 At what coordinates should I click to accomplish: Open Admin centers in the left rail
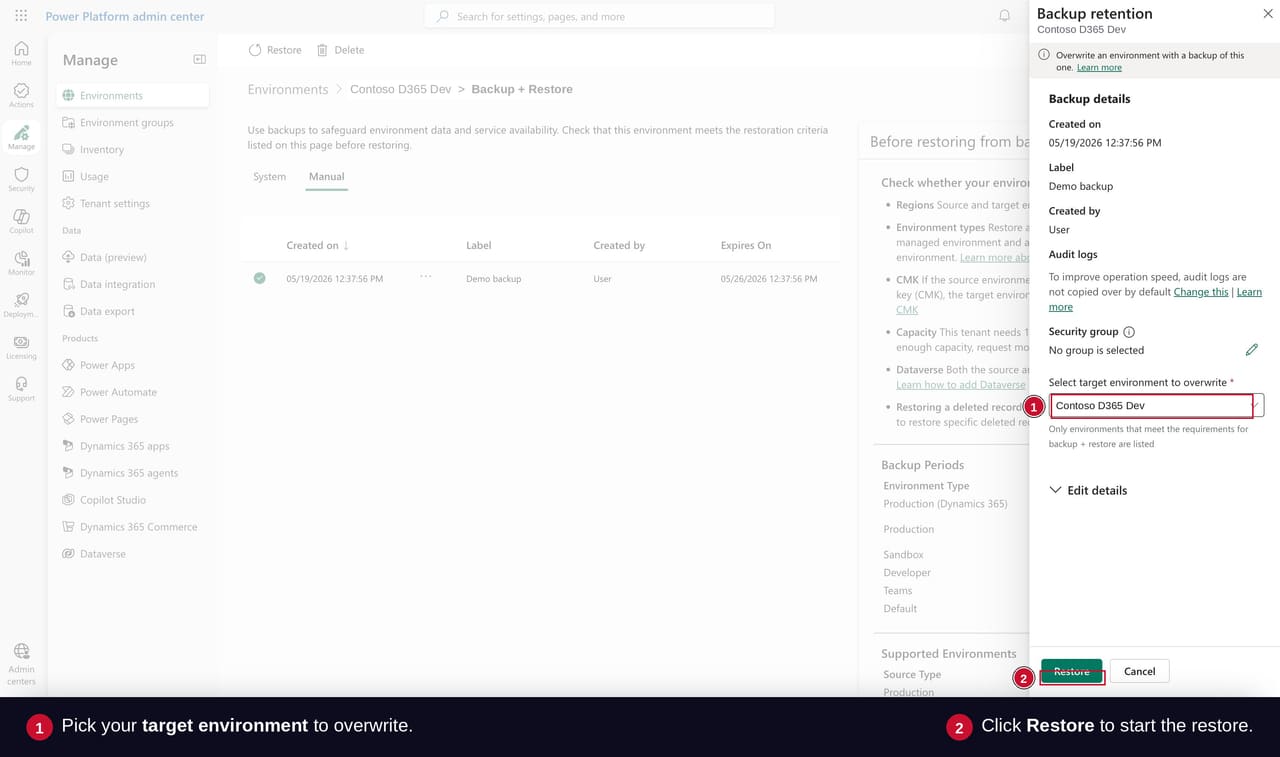[21, 664]
